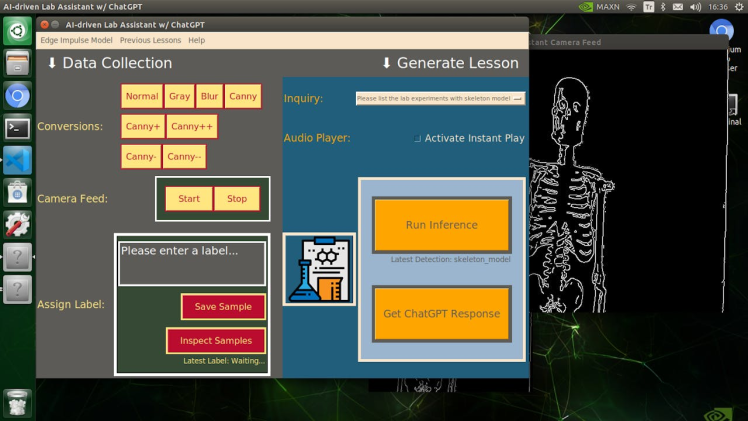Open Terminal from the launcher

pos(17,128)
